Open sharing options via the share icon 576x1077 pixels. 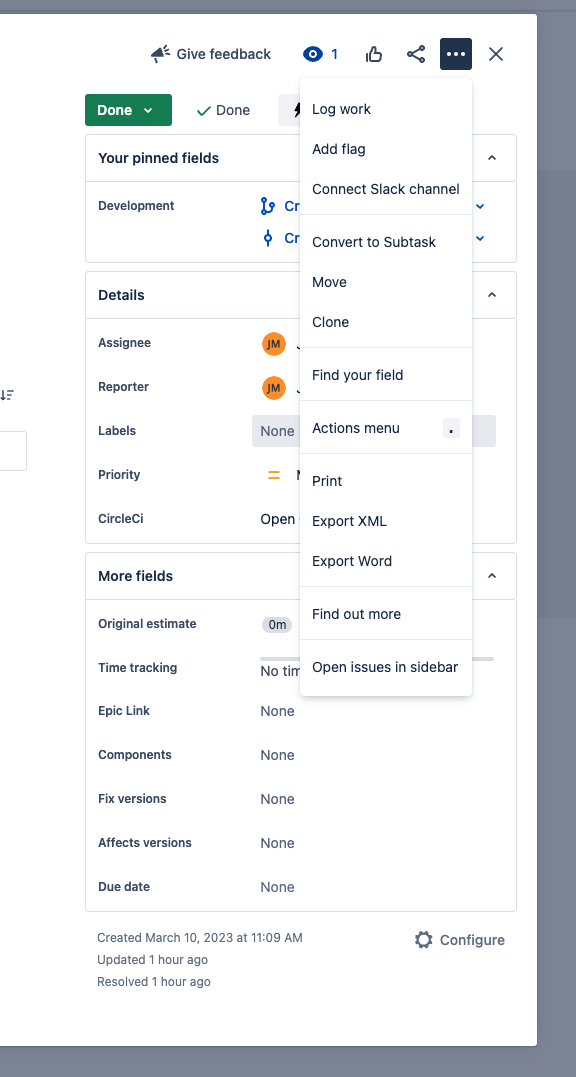click(416, 54)
